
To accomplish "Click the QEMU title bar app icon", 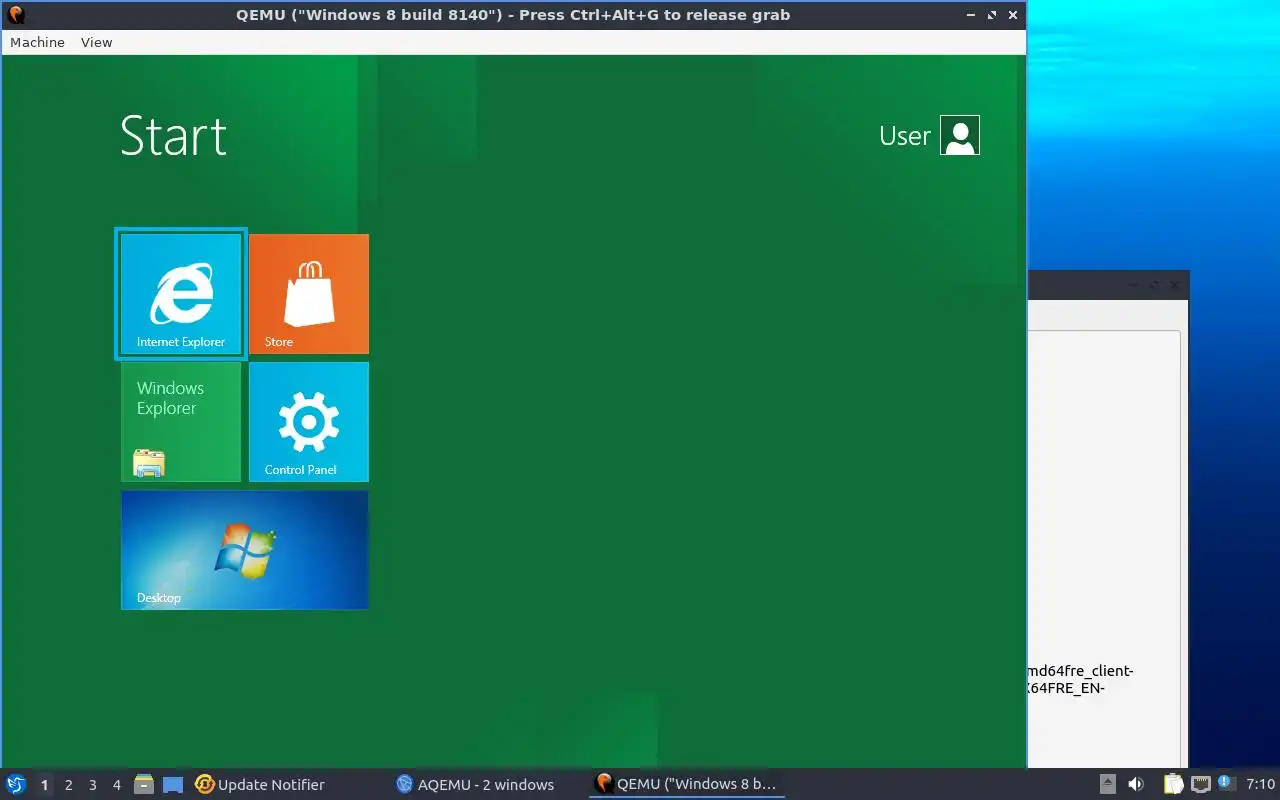I will tap(15, 15).
